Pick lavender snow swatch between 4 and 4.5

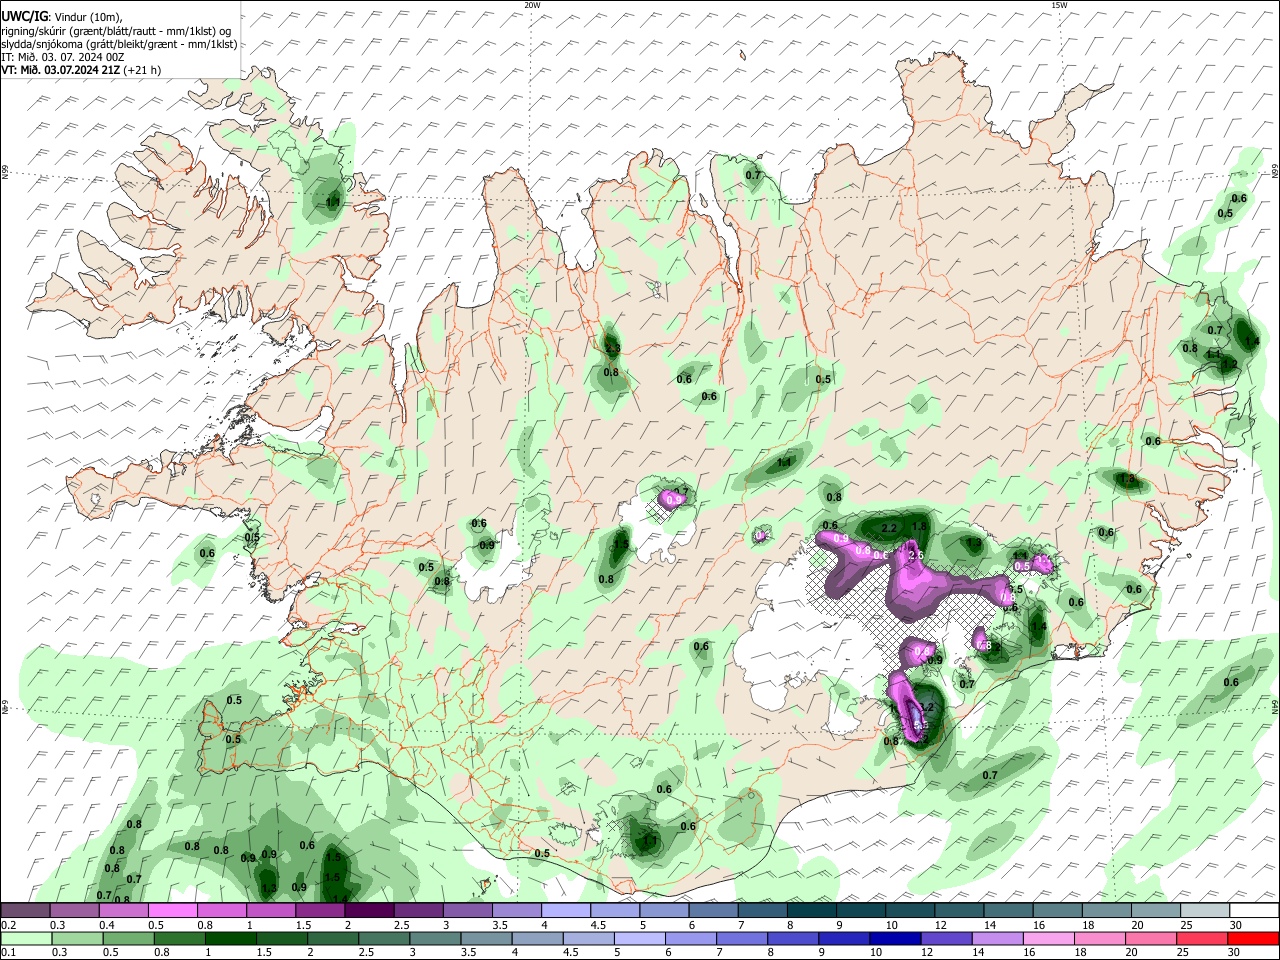coord(566,910)
